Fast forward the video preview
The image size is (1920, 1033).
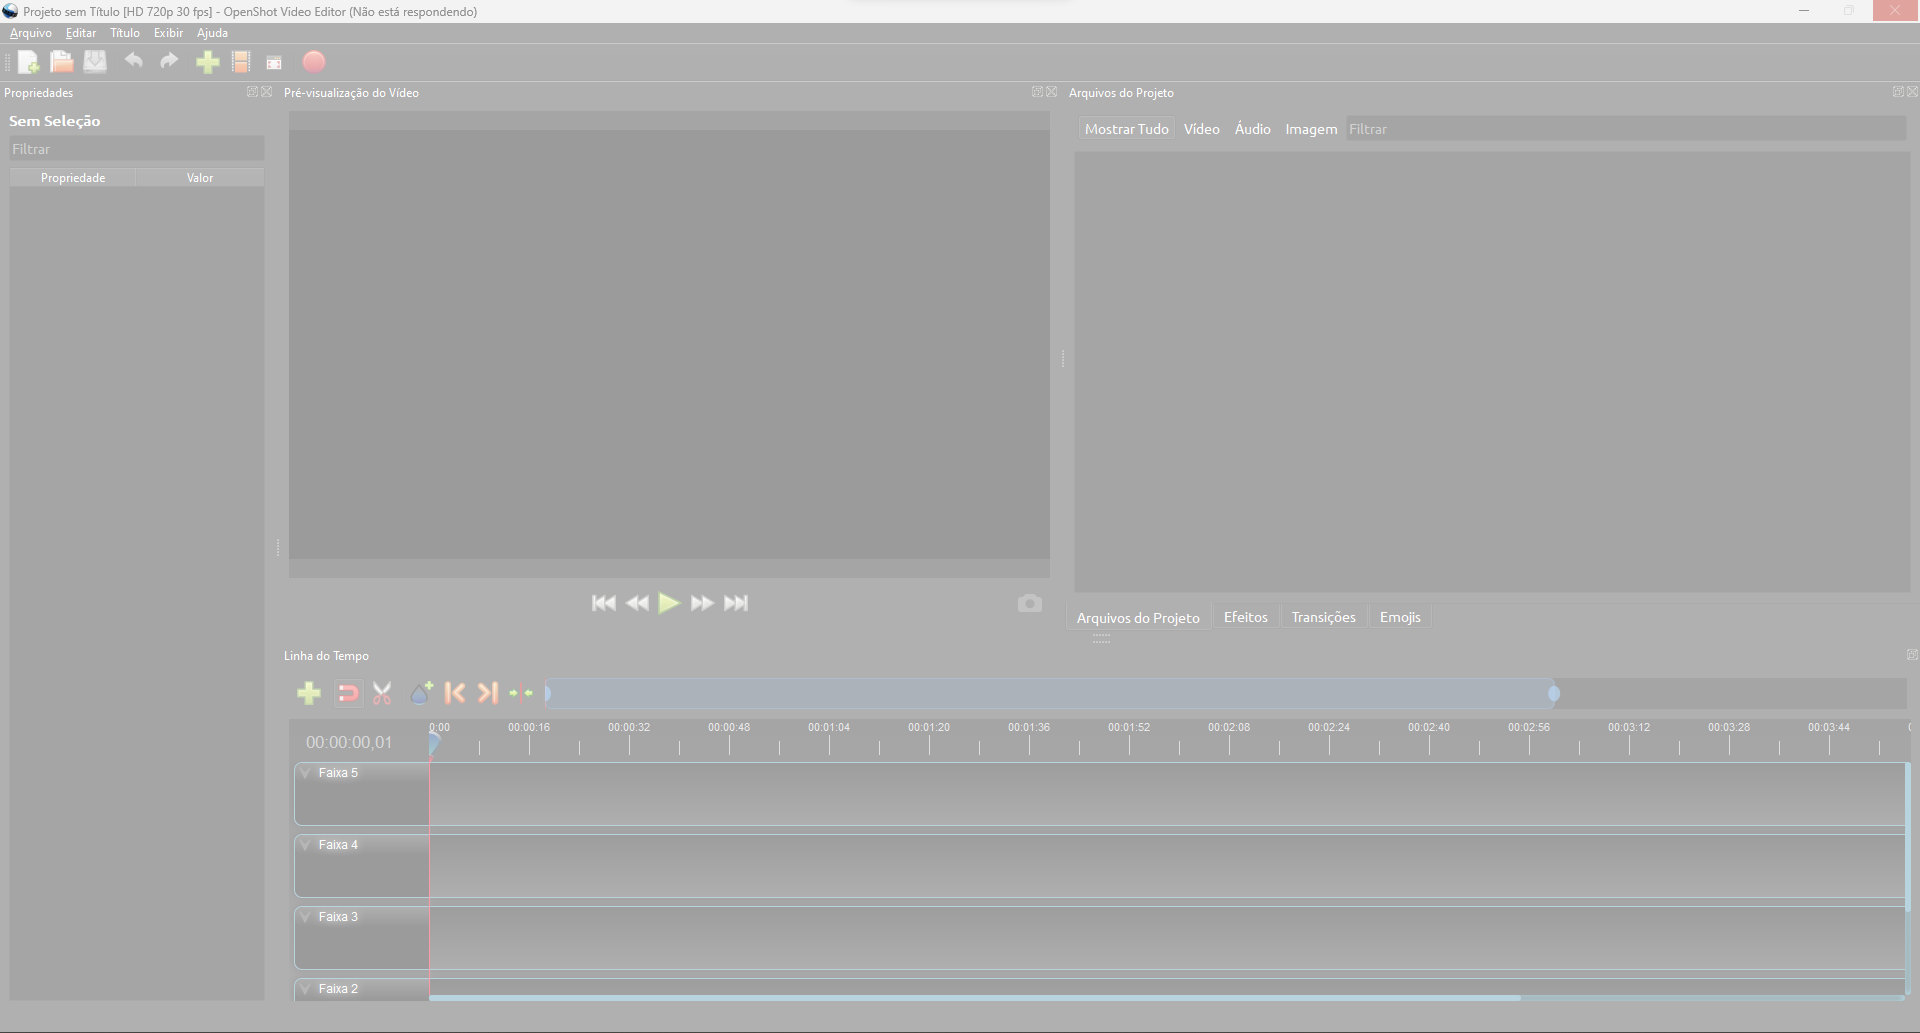pyautogui.click(x=702, y=603)
